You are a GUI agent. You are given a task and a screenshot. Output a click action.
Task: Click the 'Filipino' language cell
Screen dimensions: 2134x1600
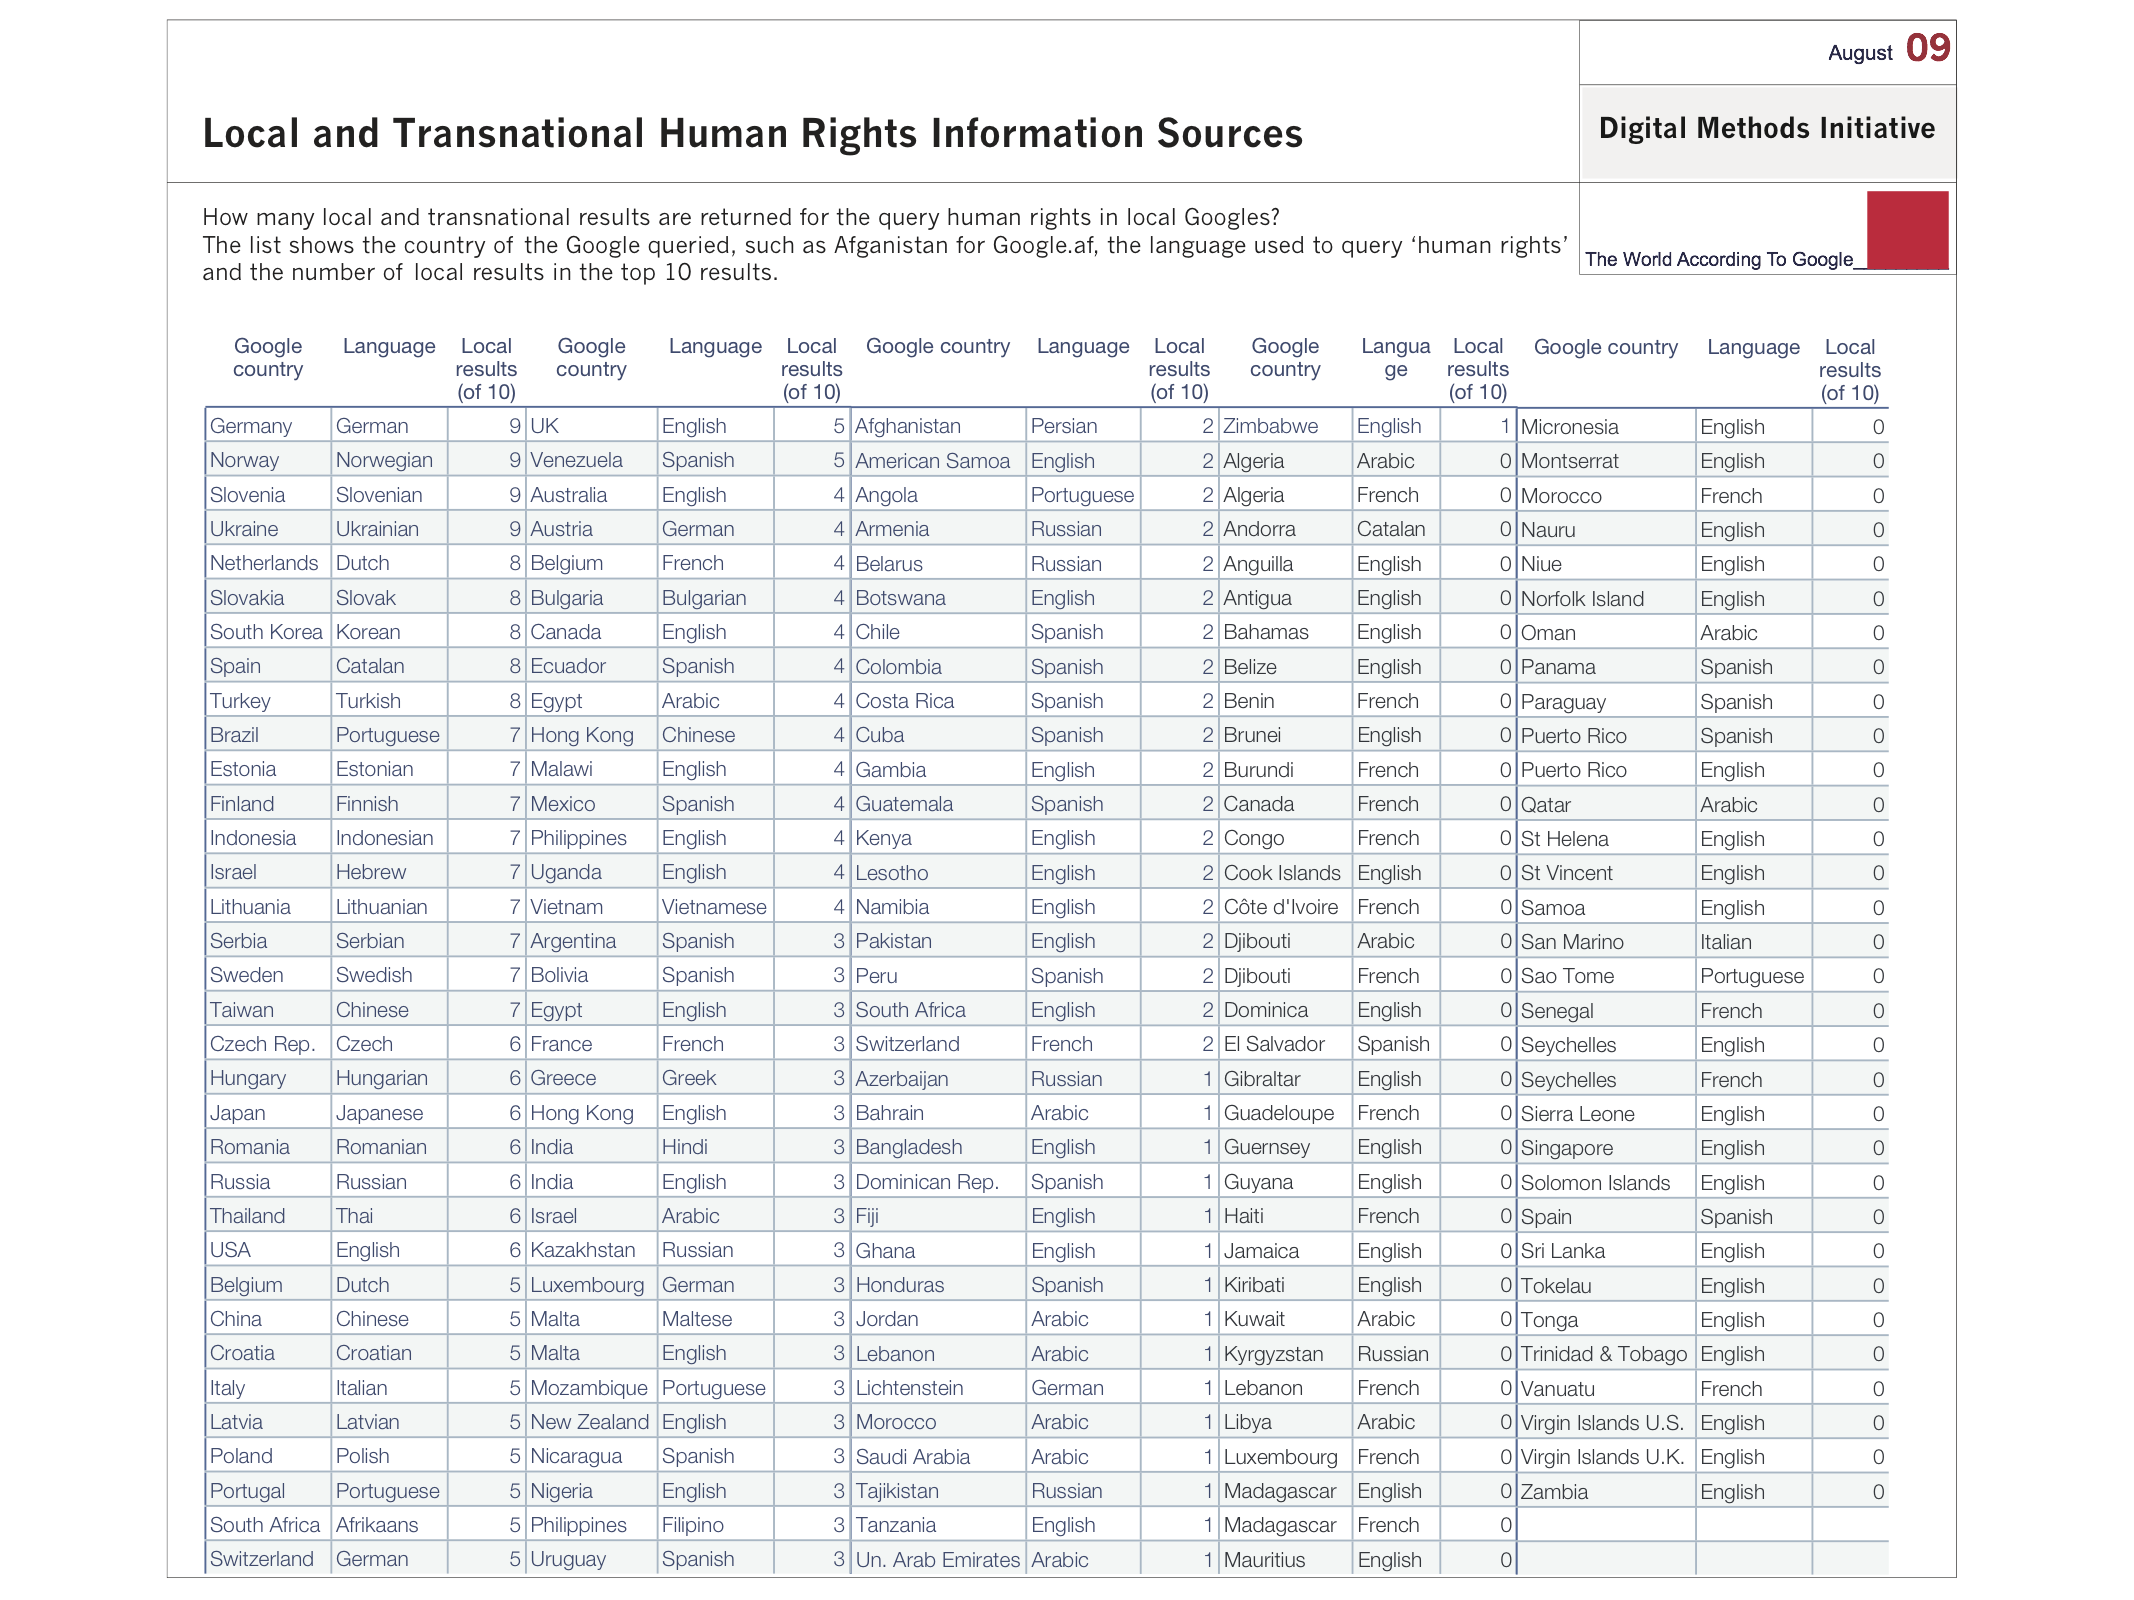(715, 1525)
